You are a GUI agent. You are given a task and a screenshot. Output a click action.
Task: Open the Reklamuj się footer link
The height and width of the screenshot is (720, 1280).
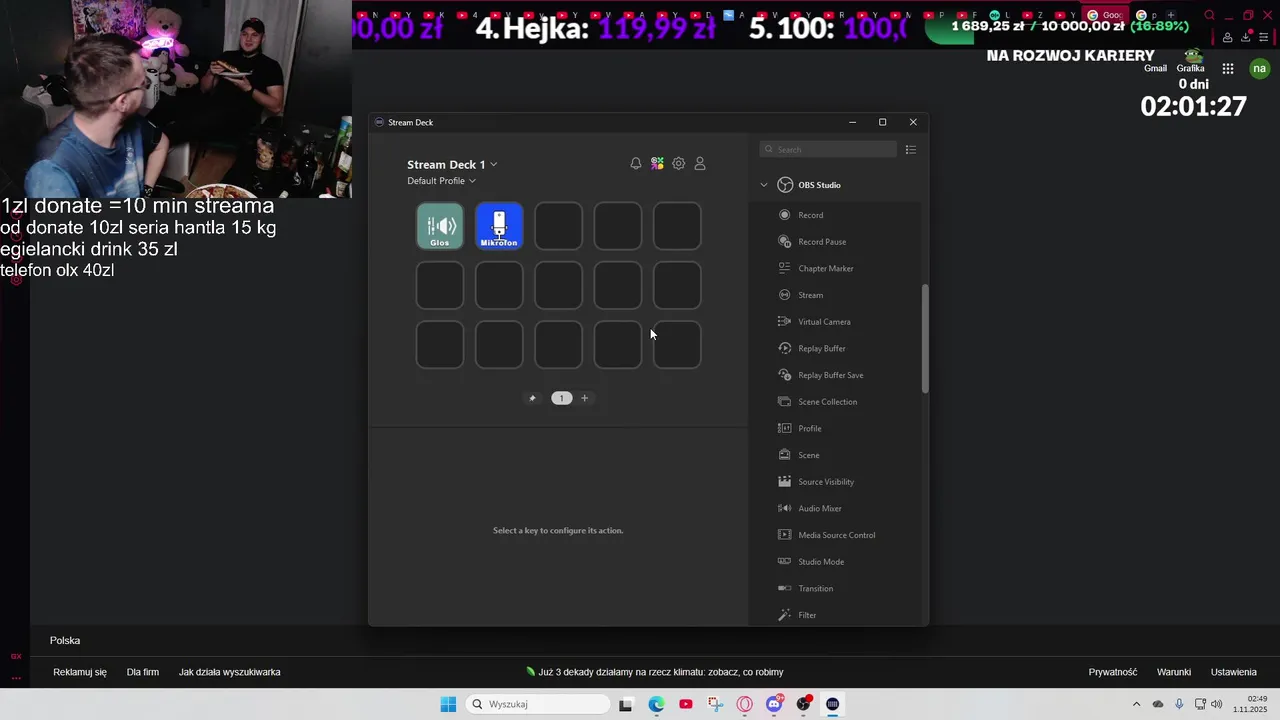pos(80,672)
